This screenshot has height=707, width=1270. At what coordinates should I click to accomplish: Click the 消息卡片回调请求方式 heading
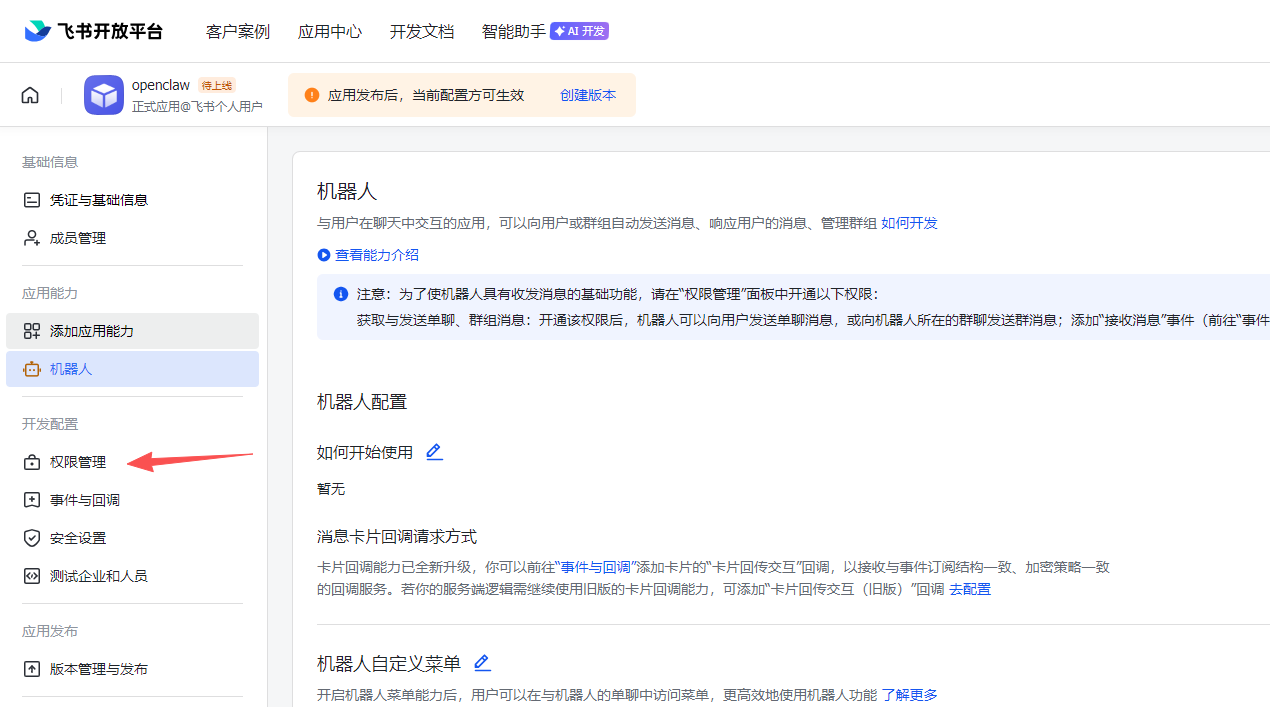(397, 537)
